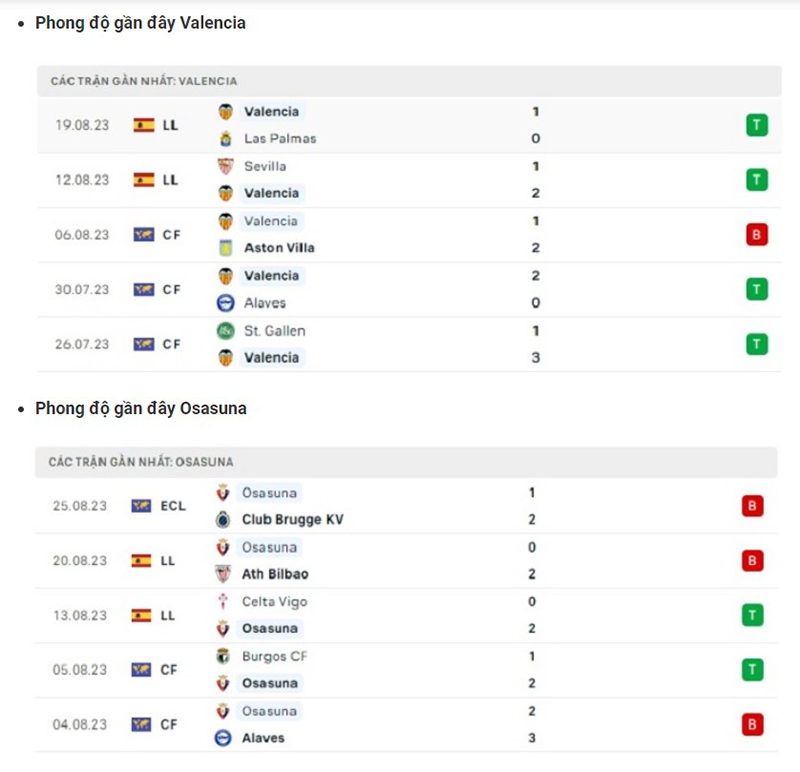Click the Burgos CF club crest
The image size is (800, 772).
coord(223,657)
